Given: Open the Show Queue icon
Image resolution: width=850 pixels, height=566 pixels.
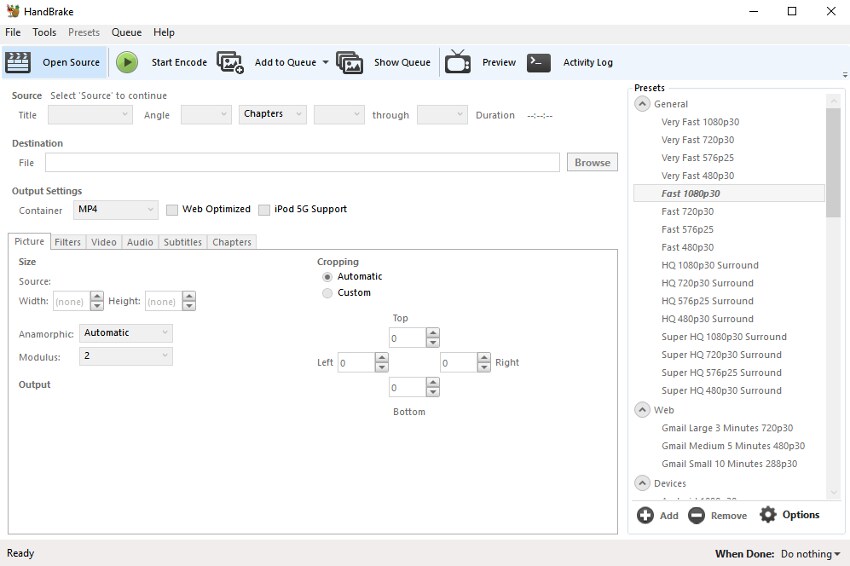Looking at the screenshot, I should 349,62.
